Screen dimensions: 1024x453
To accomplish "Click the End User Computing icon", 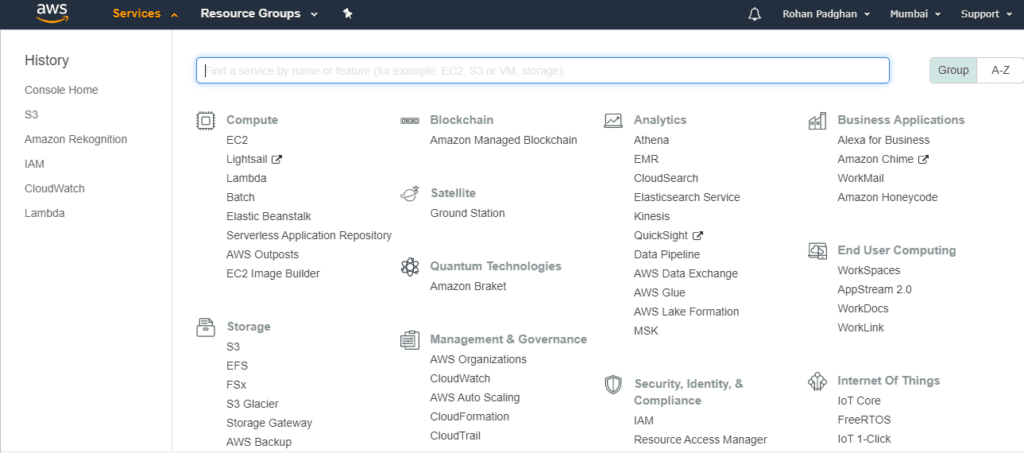I will (818, 251).
